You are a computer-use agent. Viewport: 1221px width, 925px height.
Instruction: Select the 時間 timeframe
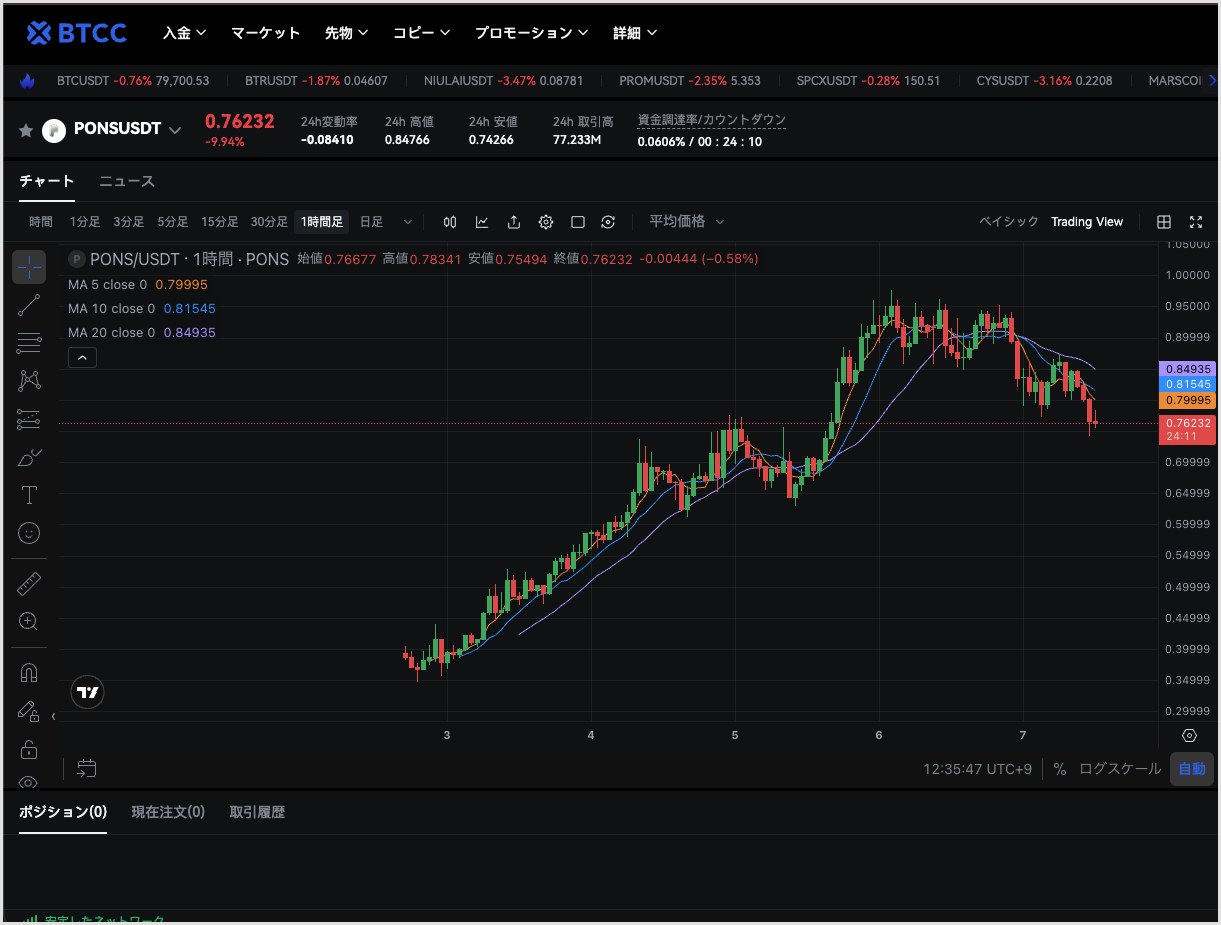[x=41, y=222]
